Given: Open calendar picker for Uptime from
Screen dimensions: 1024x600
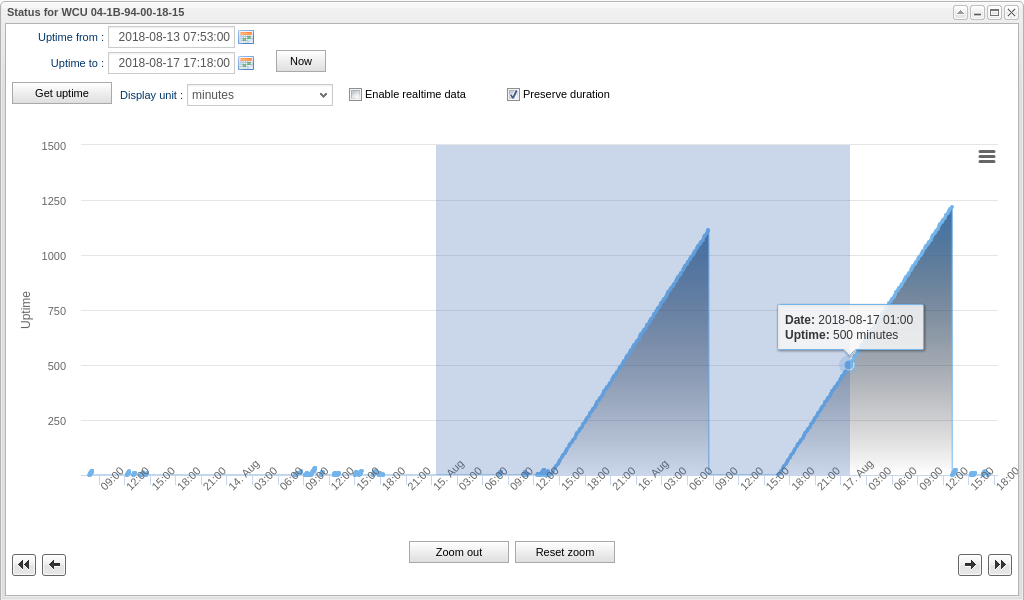Looking at the screenshot, I should (246, 37).
